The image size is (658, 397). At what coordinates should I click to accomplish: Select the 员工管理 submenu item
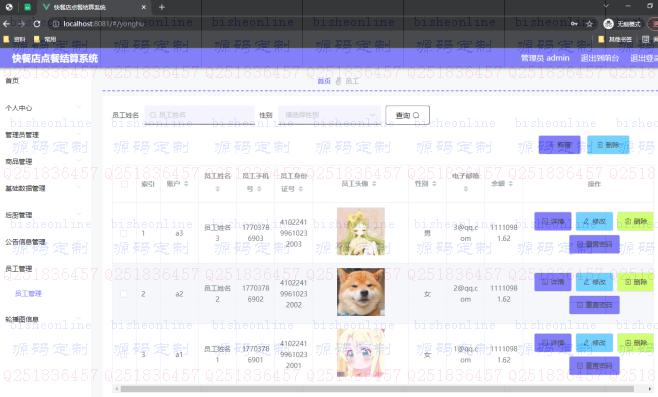28,293
